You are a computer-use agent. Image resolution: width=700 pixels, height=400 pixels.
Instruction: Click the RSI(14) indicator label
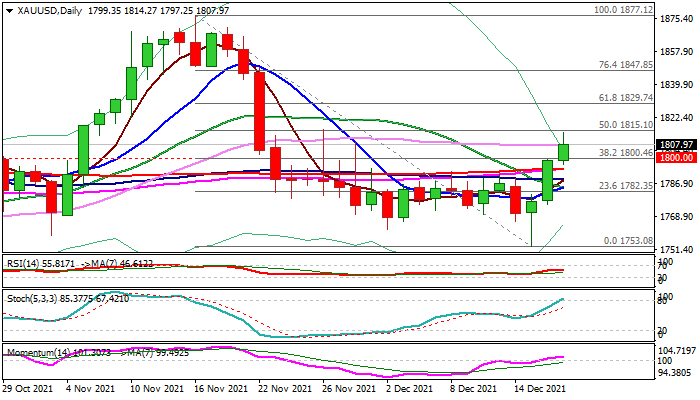(x=23, y=264)
